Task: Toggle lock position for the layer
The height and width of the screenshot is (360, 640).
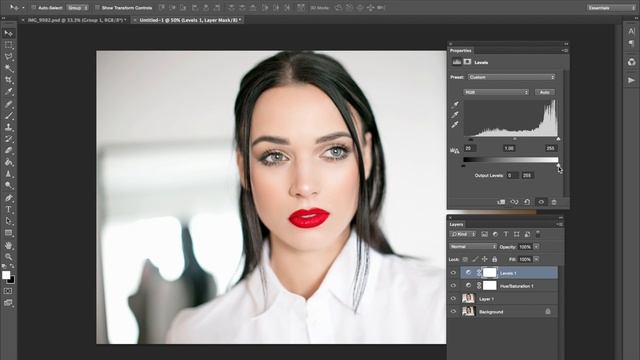Action: pyautogui.click(x=484, y=259)
